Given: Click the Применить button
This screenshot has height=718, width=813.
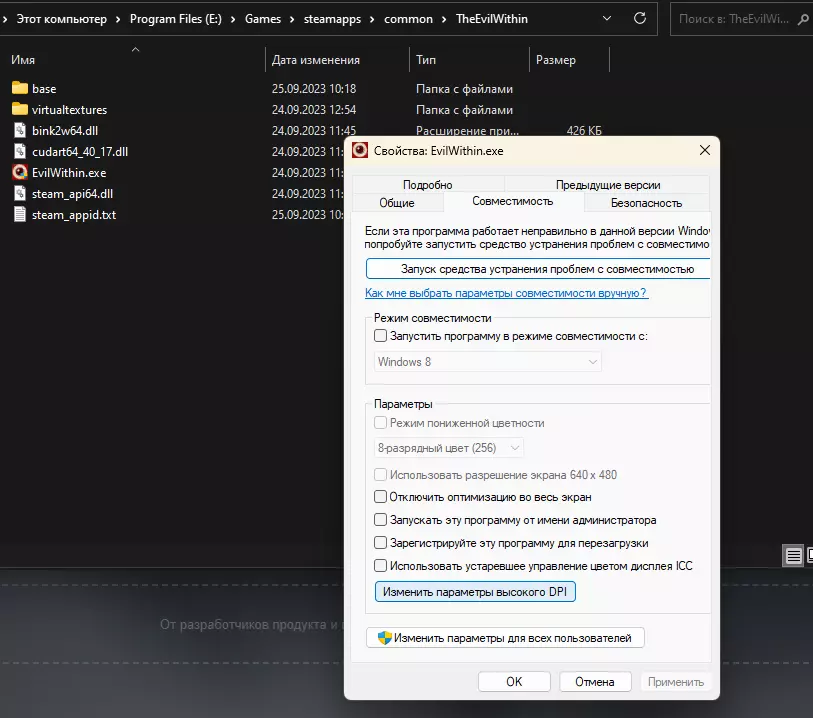Looking at the screenshot, I should tap(676, 681).
